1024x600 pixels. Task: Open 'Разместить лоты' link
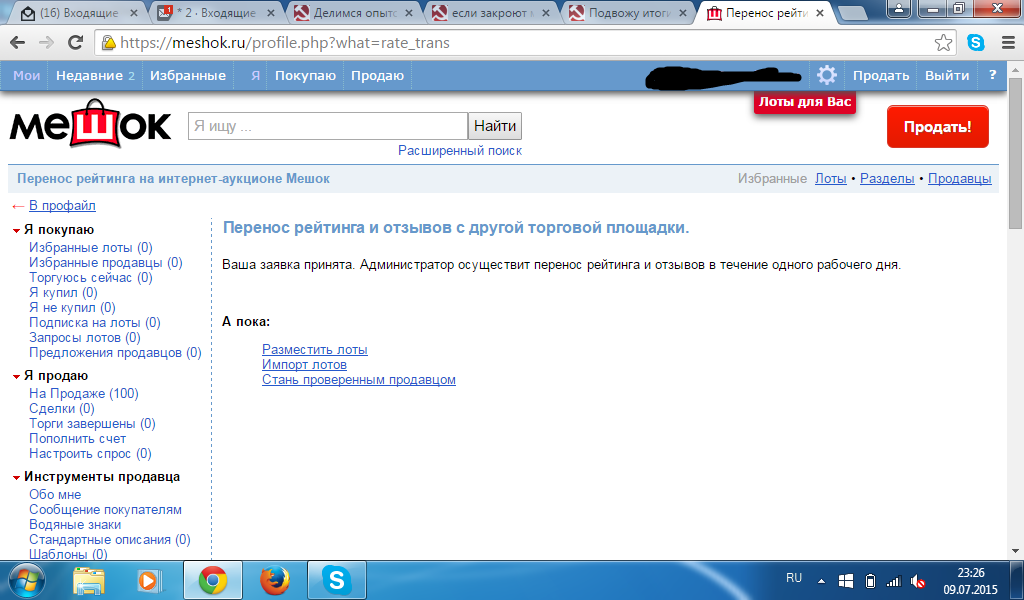pos(315,349)
